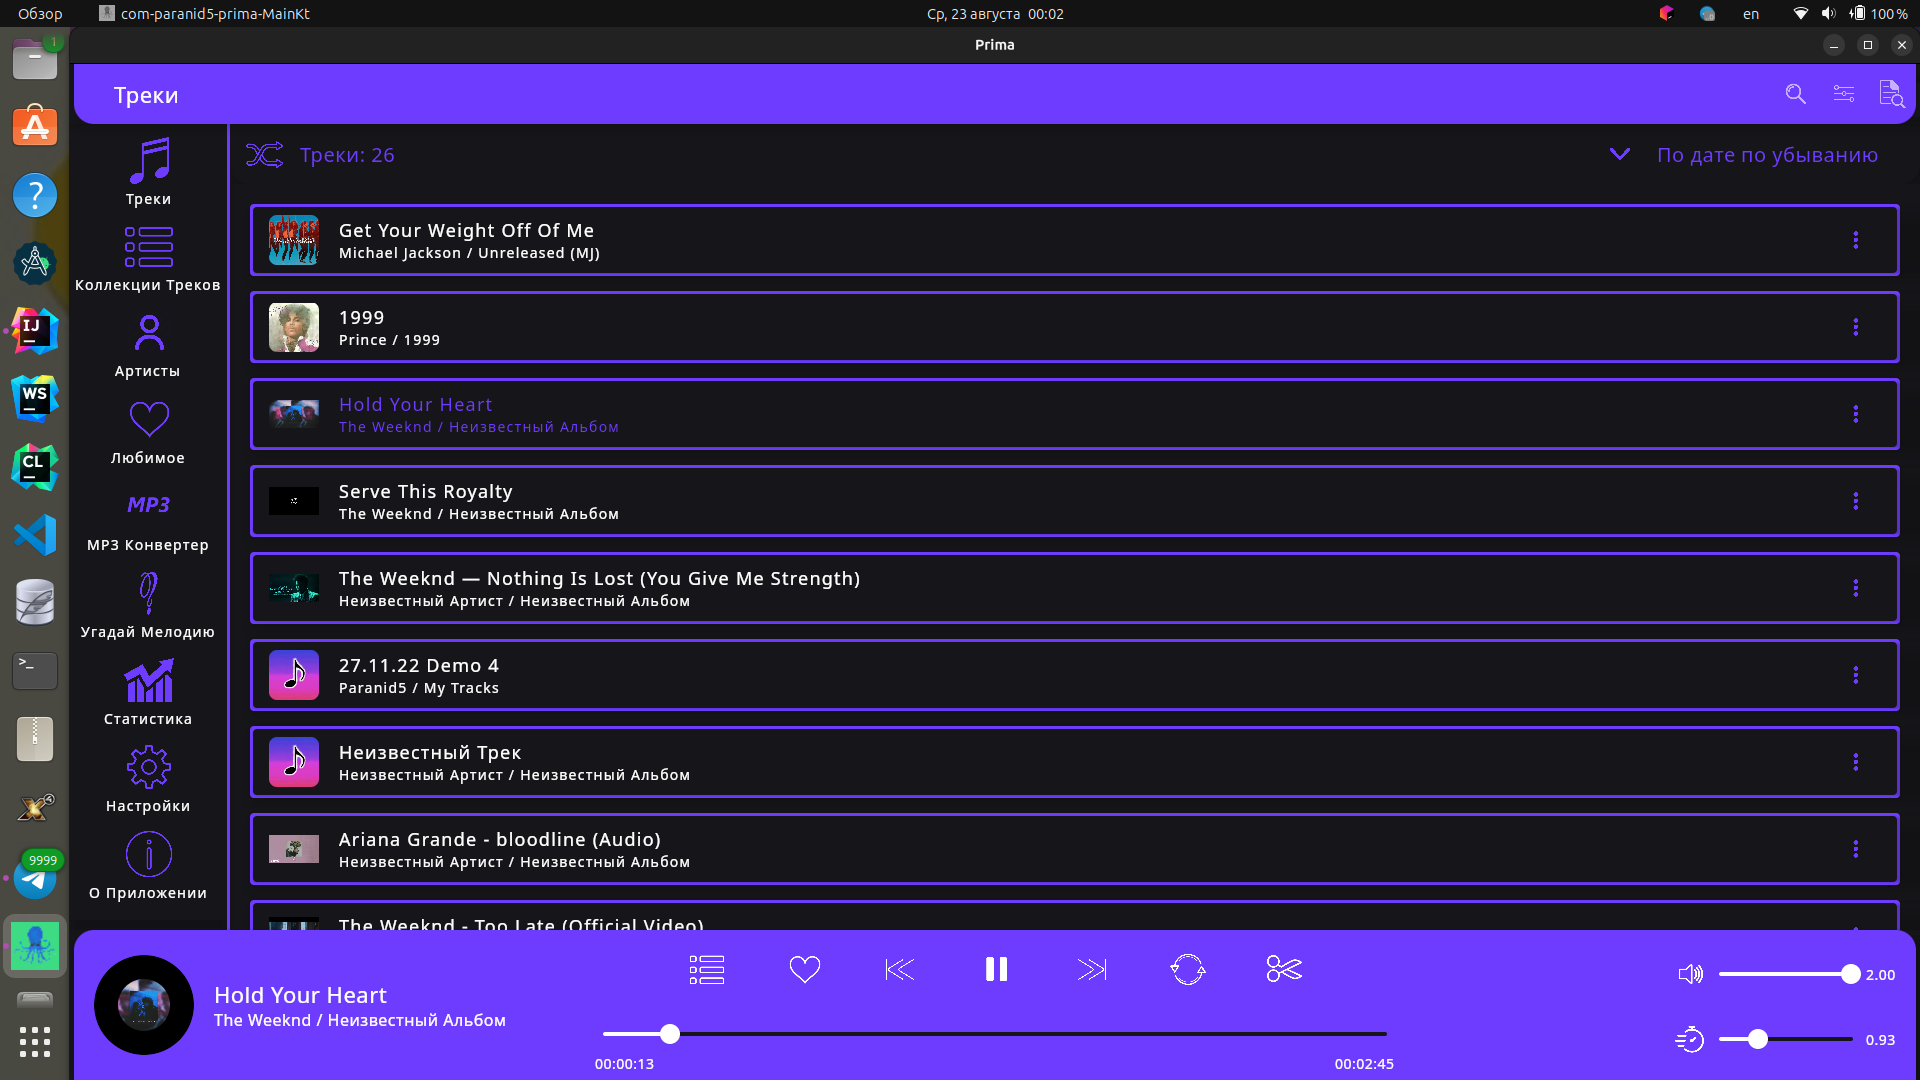
Task: Open the current playlist queue icon
Action: (x=706, y=969)
